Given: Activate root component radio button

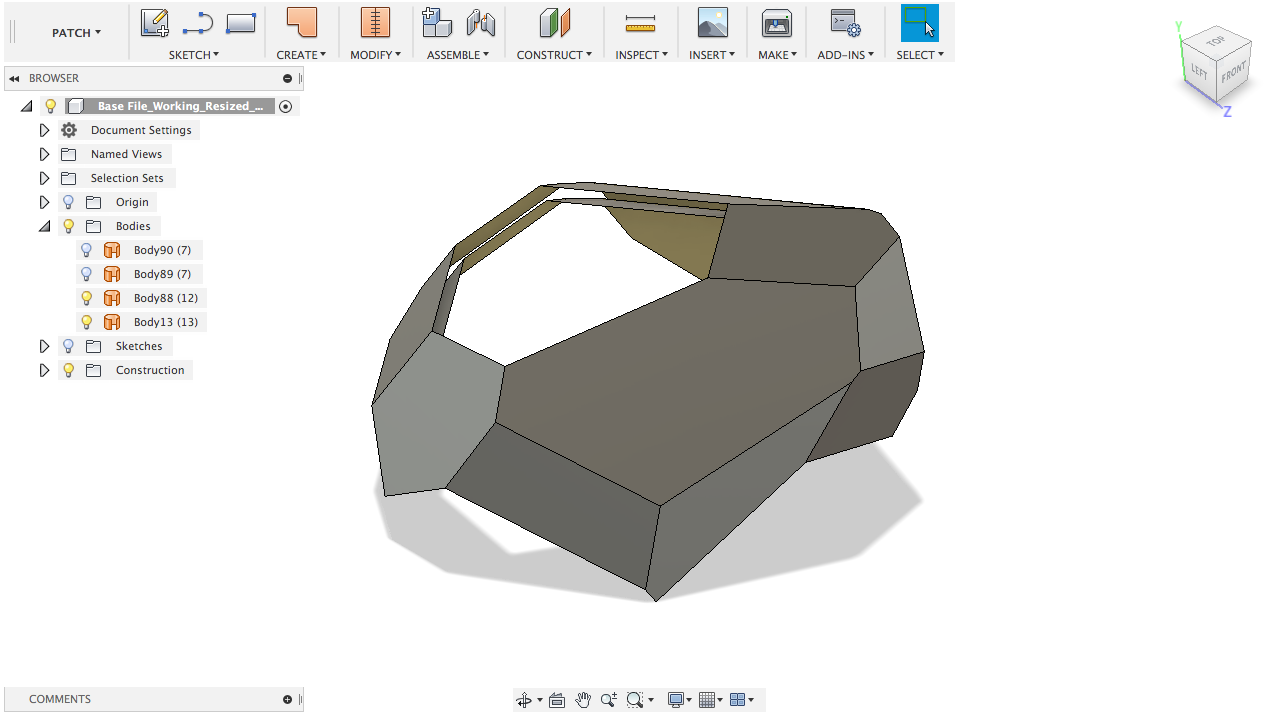Looking at the screenshot, I should [286, 106].
